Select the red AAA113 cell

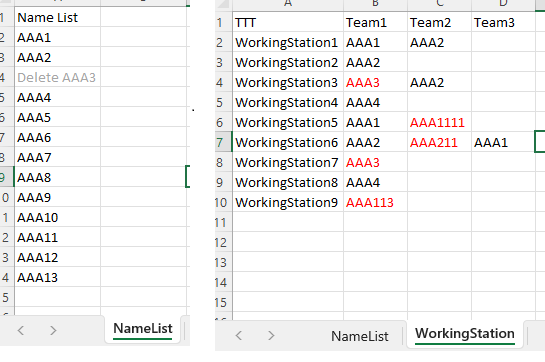375,202
